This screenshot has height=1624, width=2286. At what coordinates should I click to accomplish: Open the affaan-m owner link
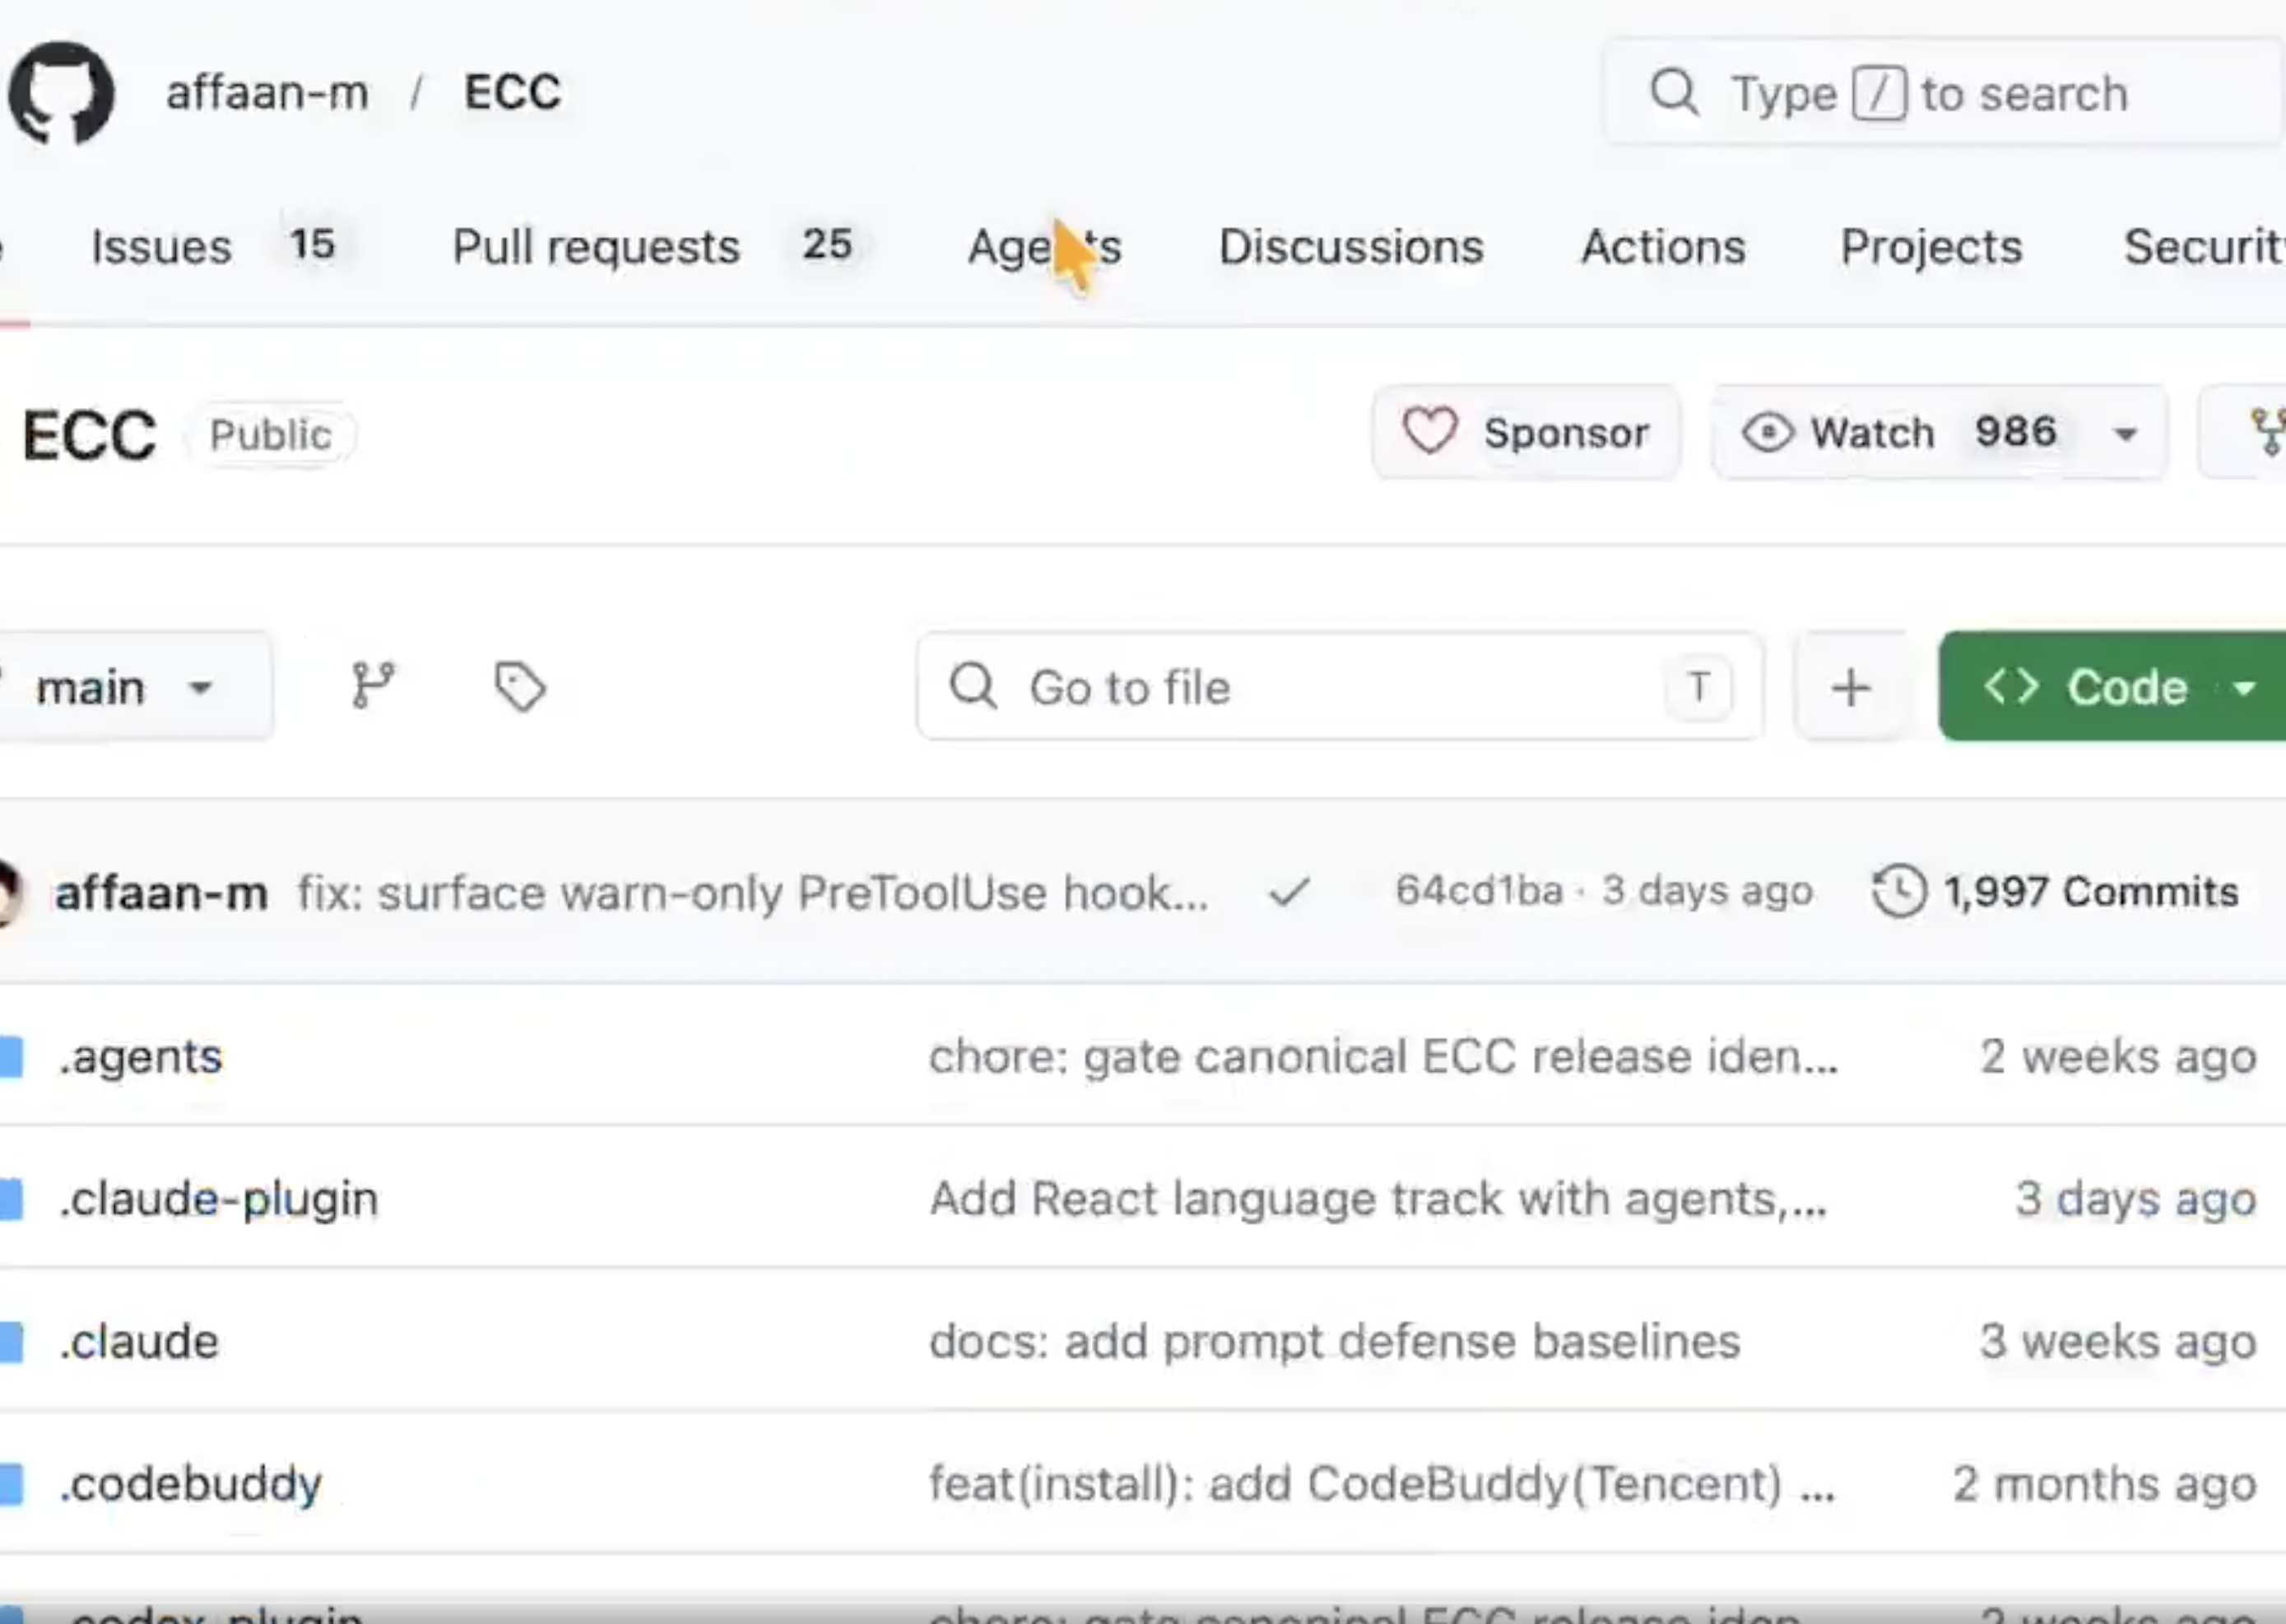267,93
